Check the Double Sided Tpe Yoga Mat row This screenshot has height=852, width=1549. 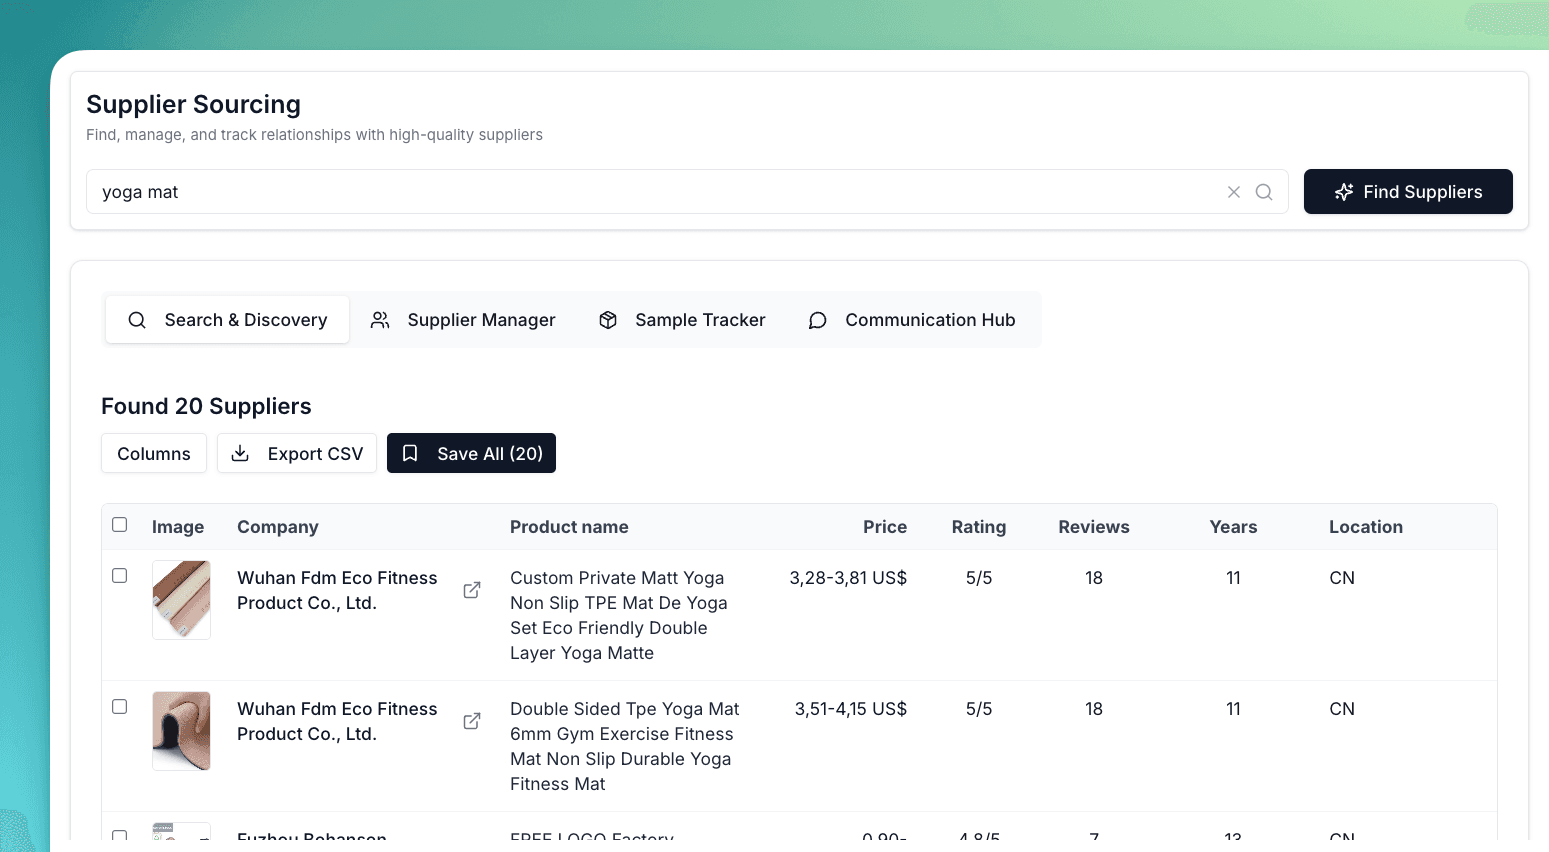coord(120,706)
